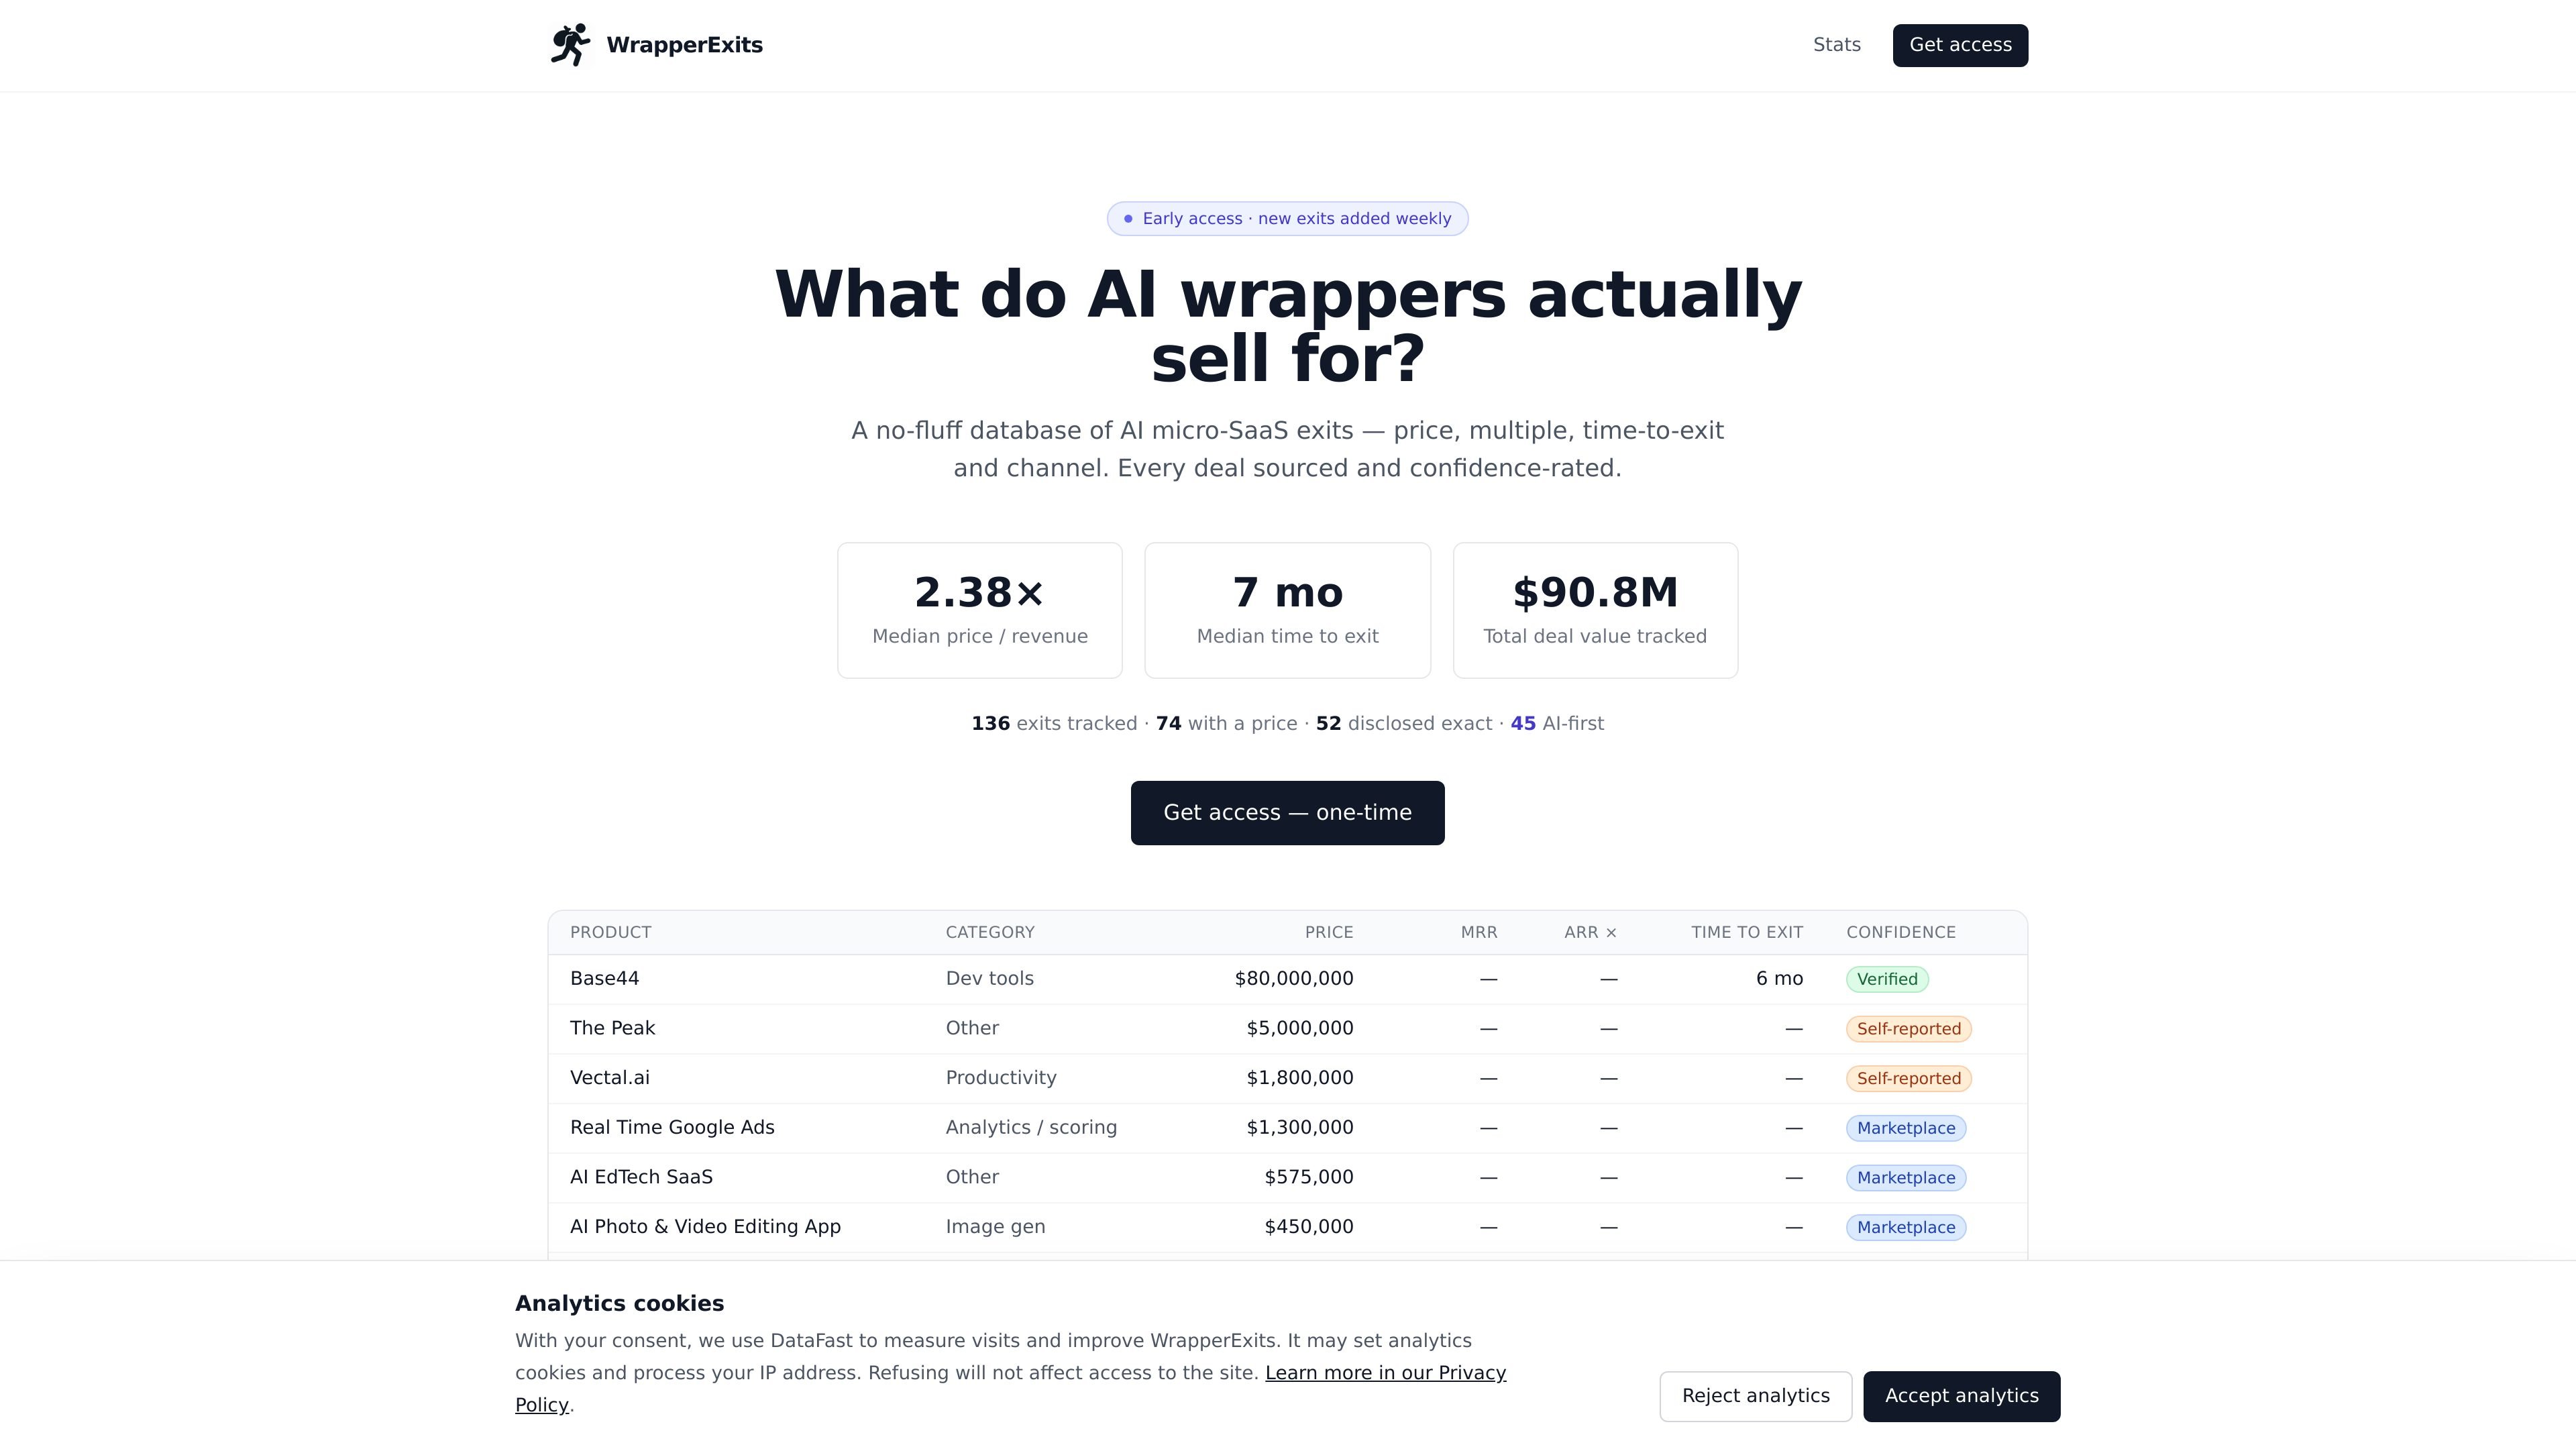Click the 52 disclosed exact text
The image size is (2576, 1449).
click(x=1403, y=724)
